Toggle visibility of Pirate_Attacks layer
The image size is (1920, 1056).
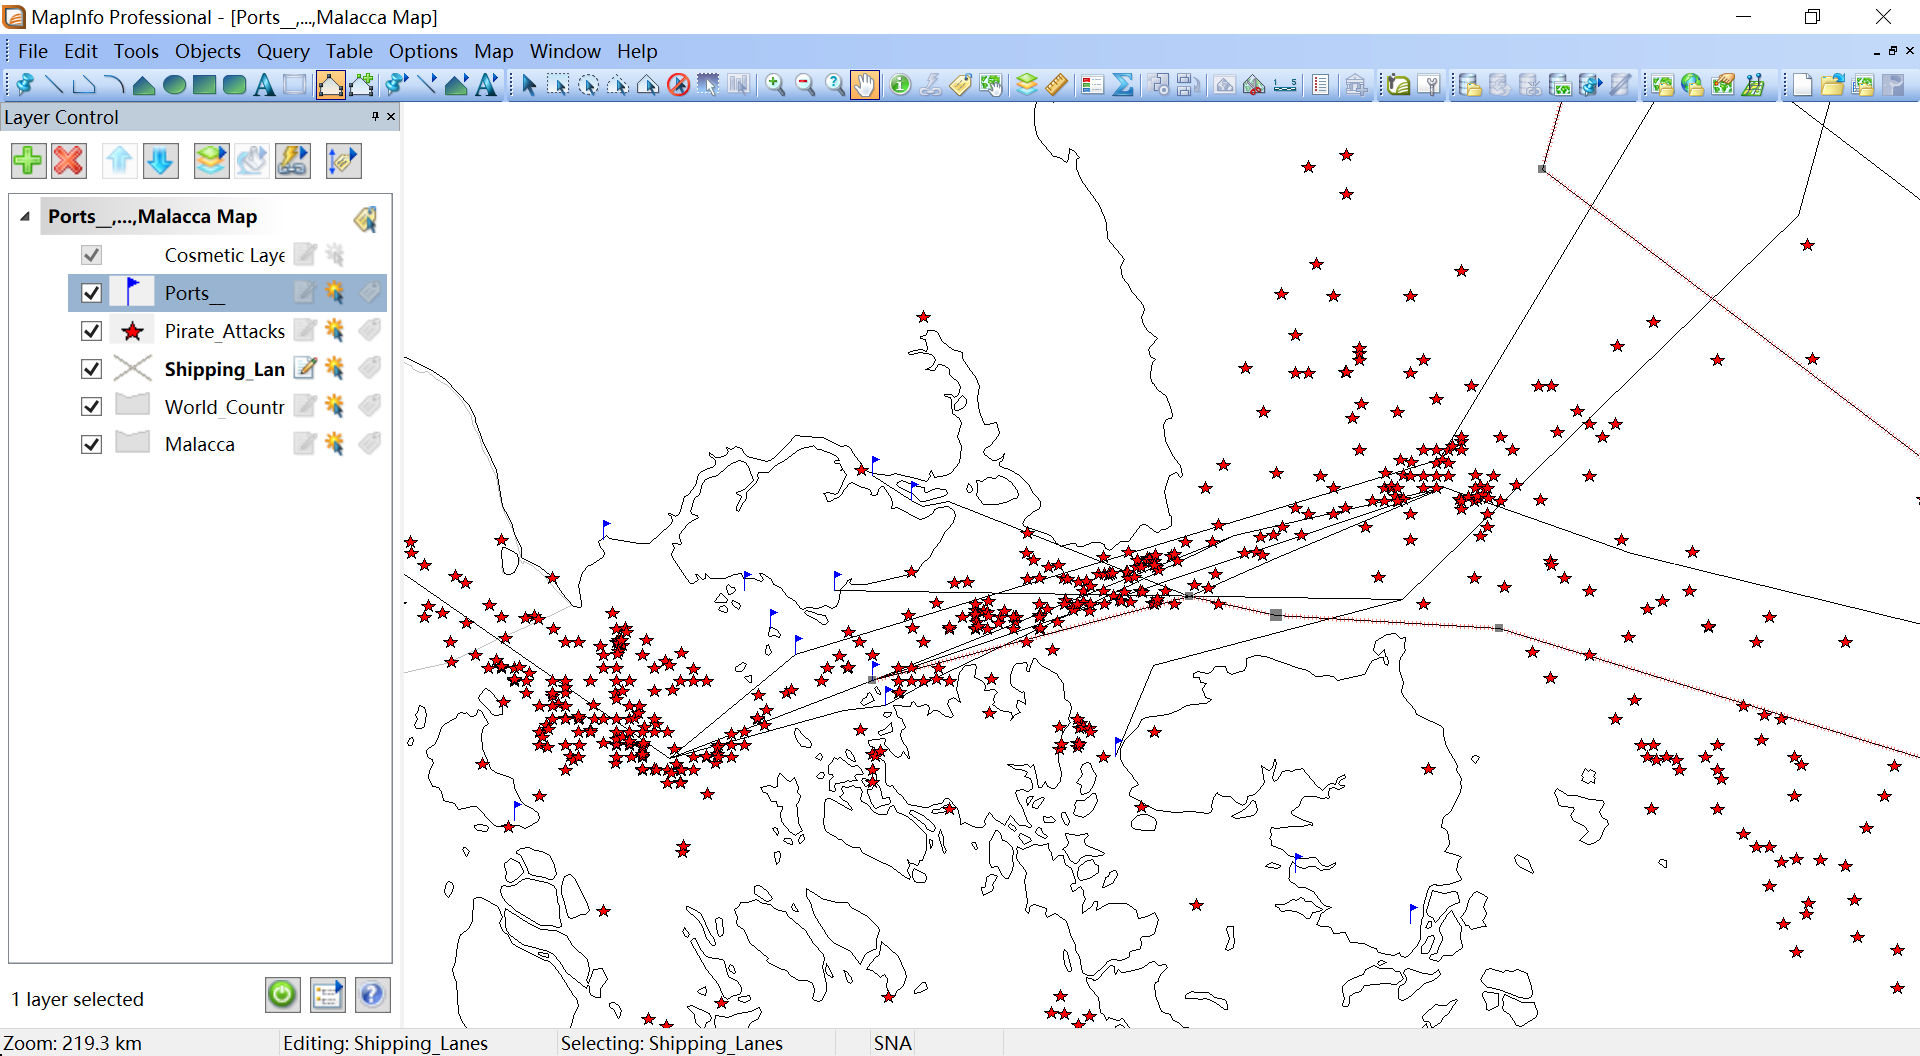(91, 331)
